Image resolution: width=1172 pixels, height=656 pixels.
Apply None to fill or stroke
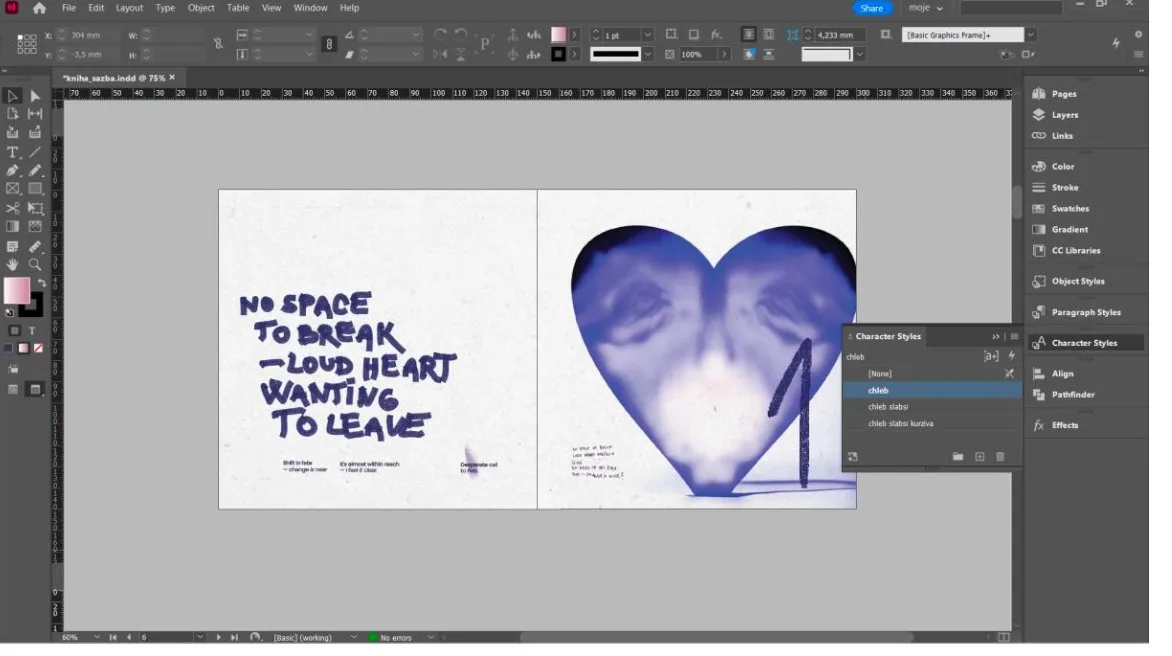[x=38, y=348]
